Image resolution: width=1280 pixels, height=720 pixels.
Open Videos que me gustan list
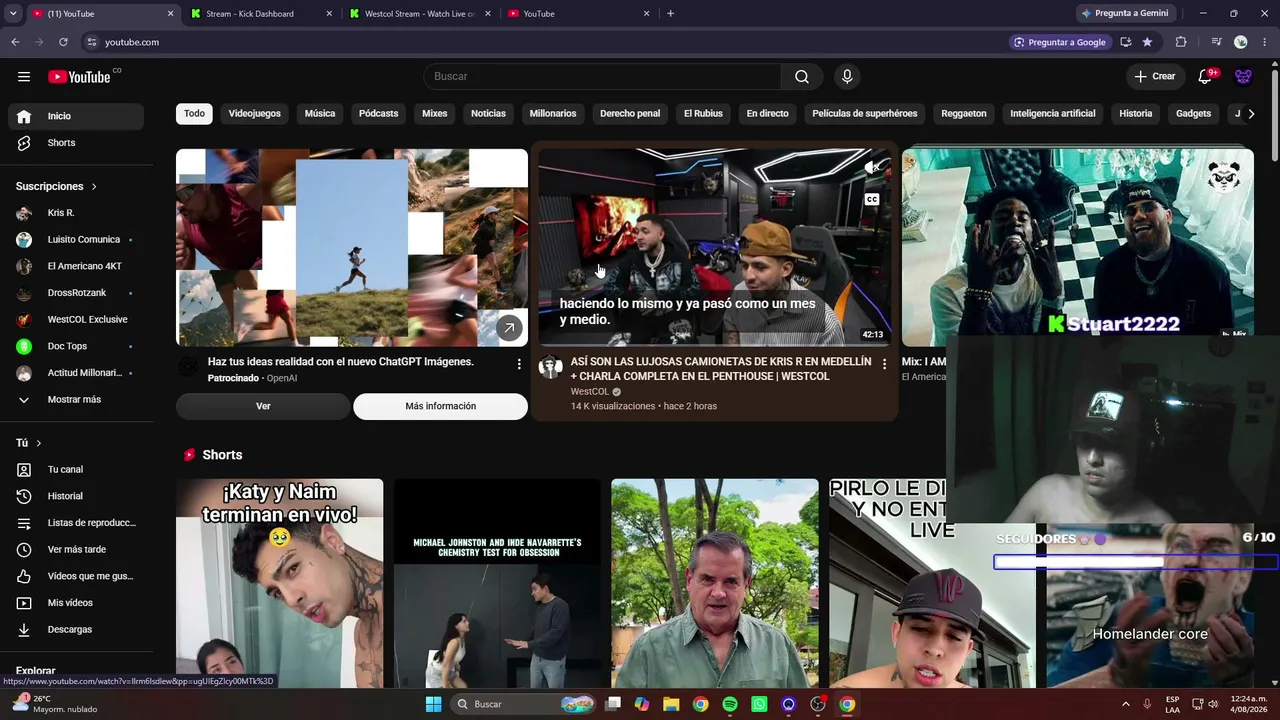[x=76, y=576]
